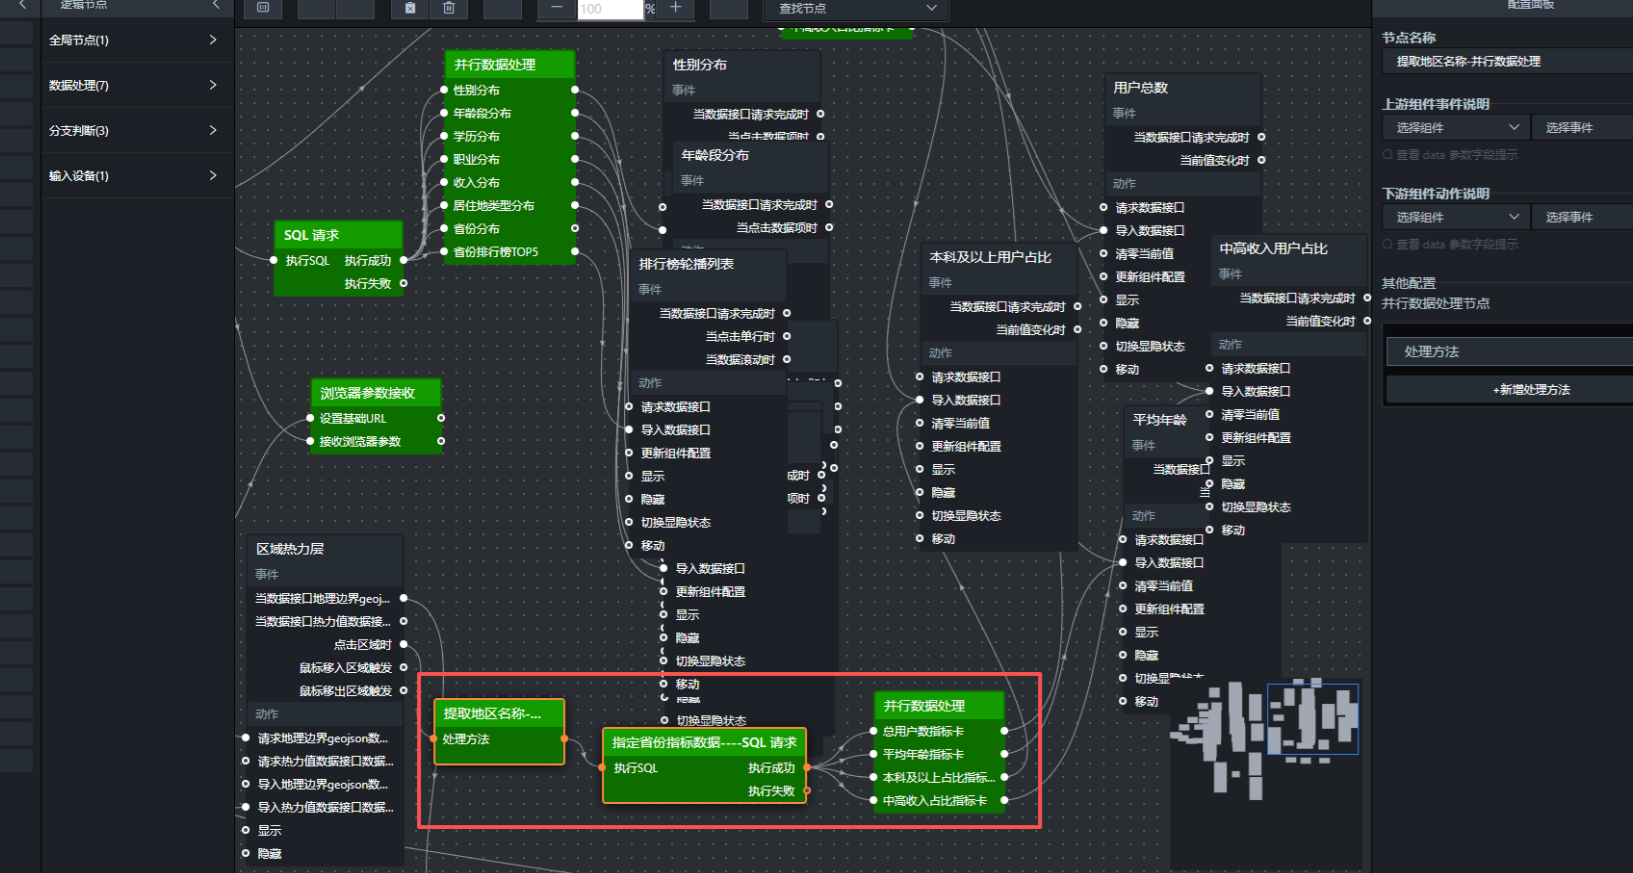Click the first toolbar icon with framed rectangle
1633x873 pixels.
[x=263, y=8]
